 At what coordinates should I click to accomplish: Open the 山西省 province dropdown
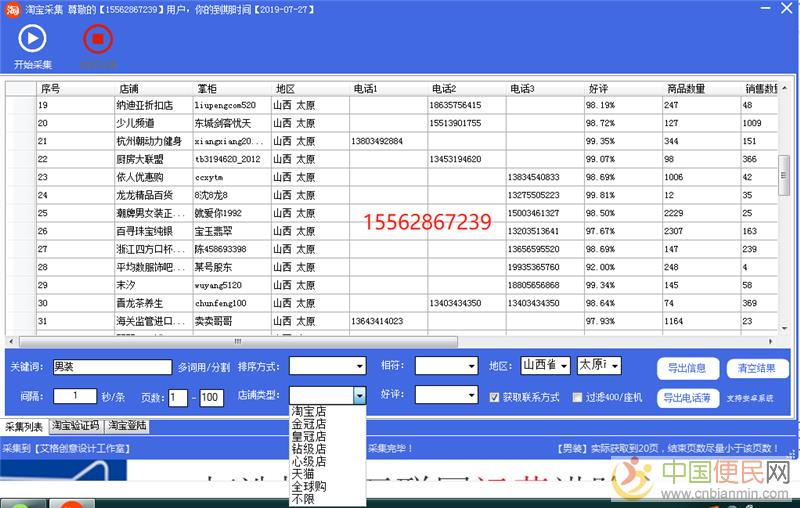pyautogui.click(x=545, y=366)
